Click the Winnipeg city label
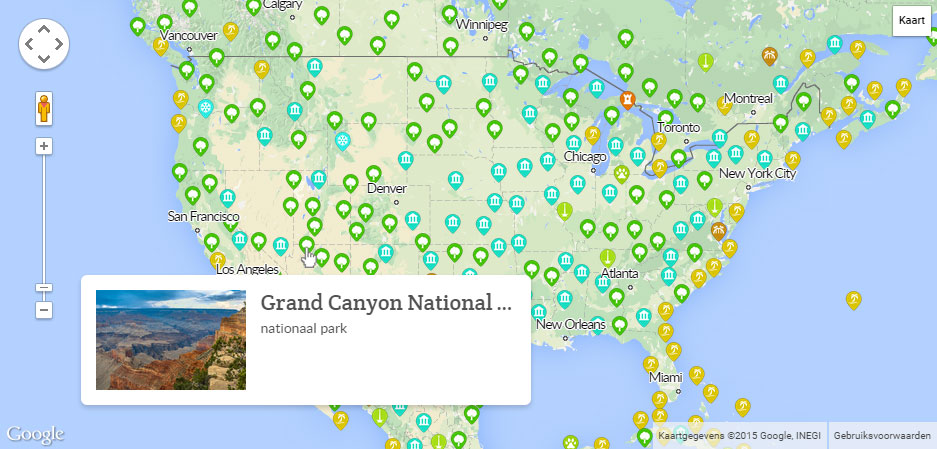The image size is (937, 449). [482, 25]
